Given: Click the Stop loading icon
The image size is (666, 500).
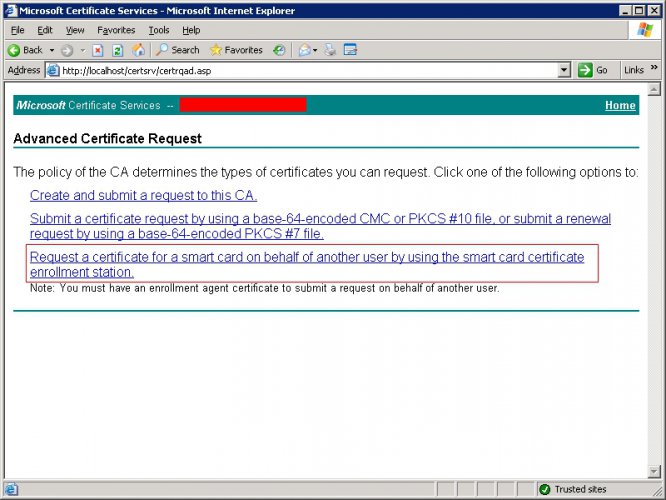Looking at the screenshot, I should coord(98,51).
